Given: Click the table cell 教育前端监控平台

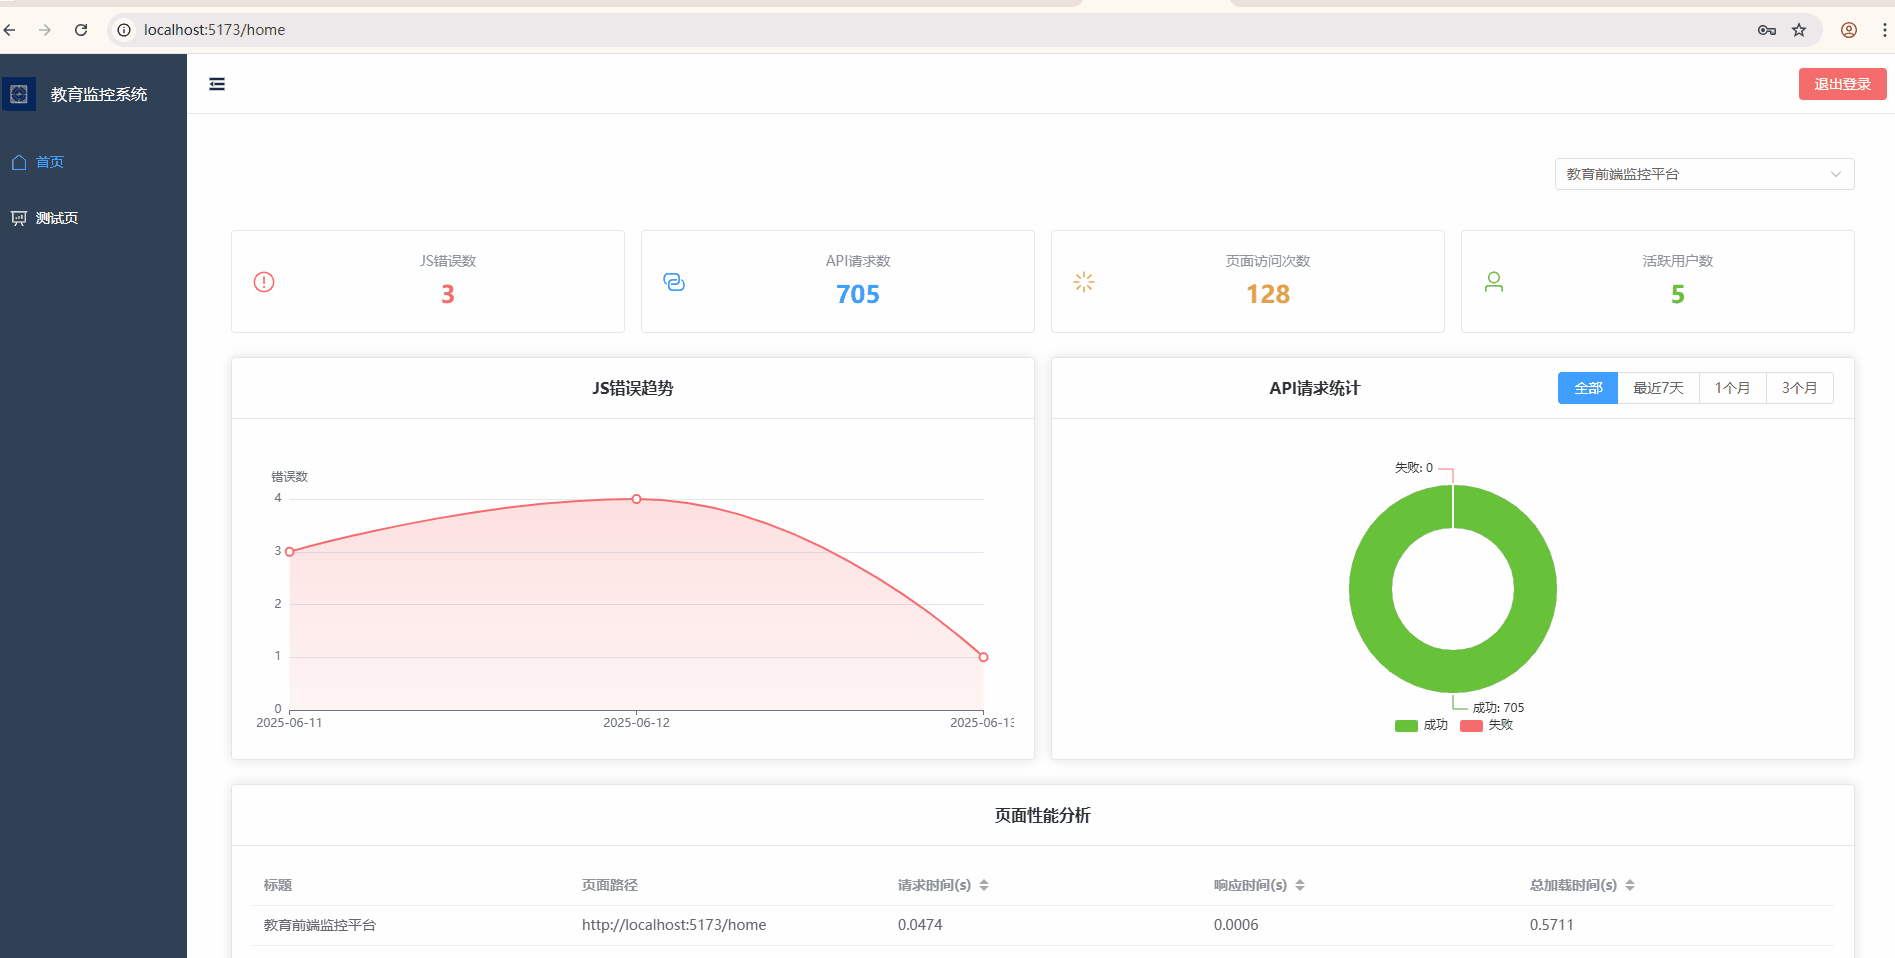Looking at the screenshot, I should 320,925.
